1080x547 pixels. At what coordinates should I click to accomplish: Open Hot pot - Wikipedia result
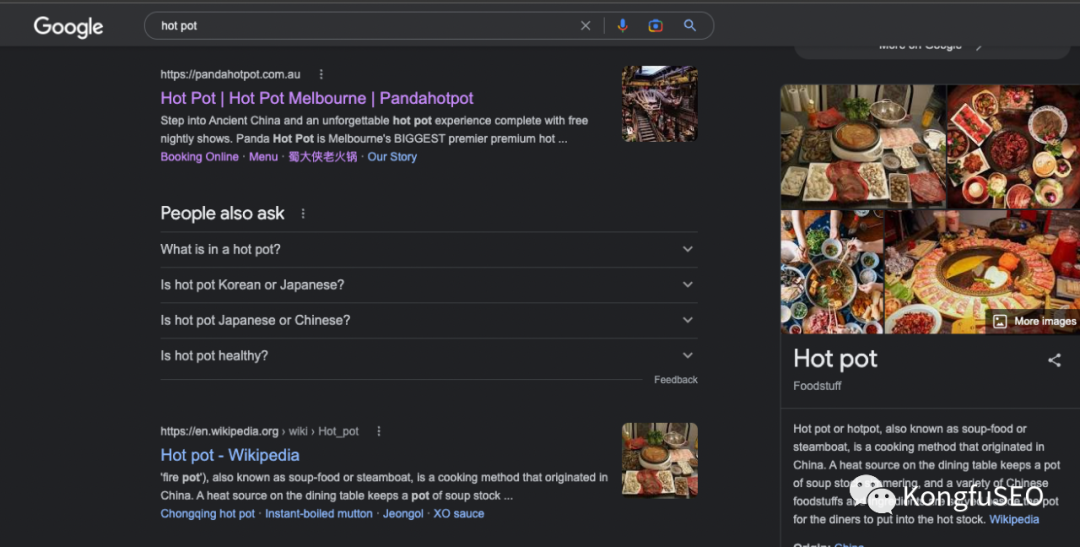[230, 455]
